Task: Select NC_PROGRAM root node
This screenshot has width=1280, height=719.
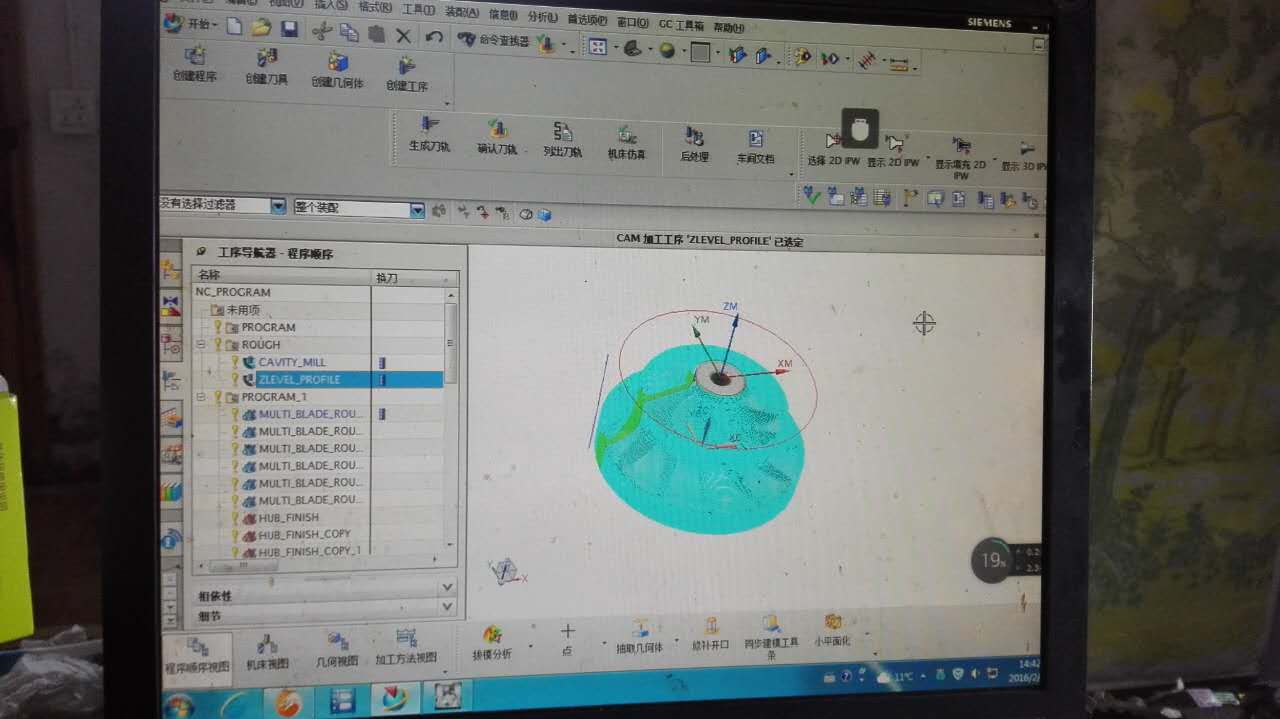Action: pos(233,292)
